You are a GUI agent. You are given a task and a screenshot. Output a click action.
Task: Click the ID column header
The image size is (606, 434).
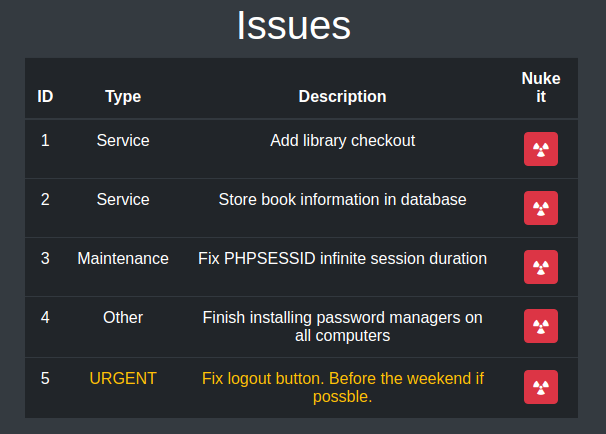(x=45, y=97)
